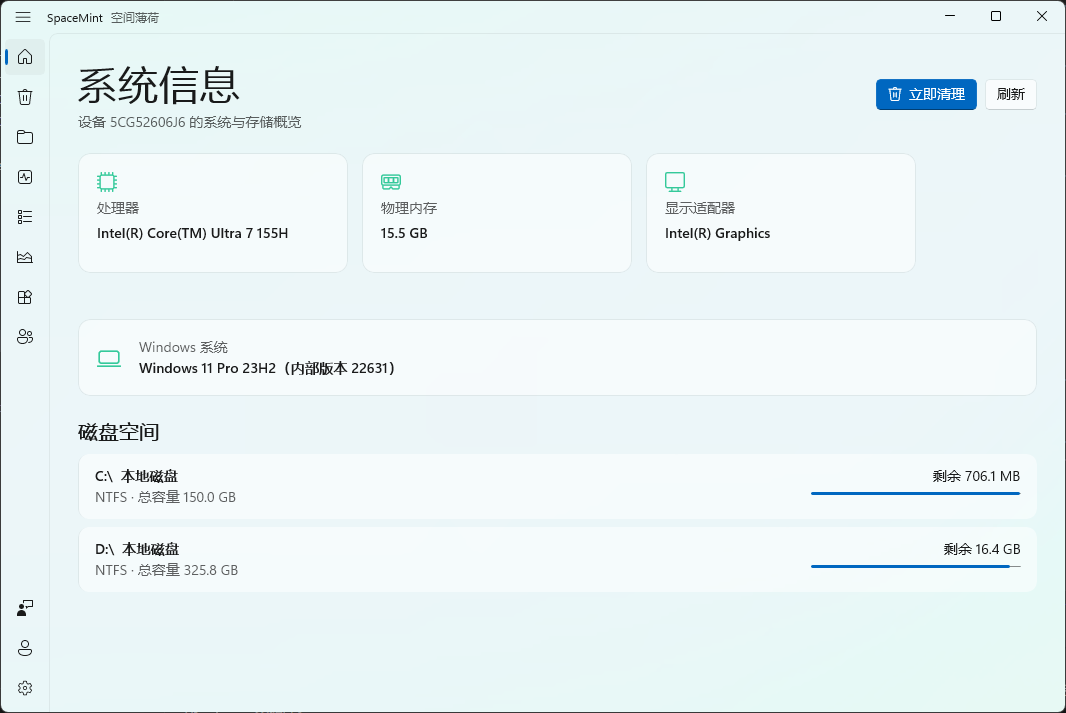Click the 刷新 refresh button
The height and width of the screenshot is (713, 1066).
pyautogui.click(x=1010, y=94)
